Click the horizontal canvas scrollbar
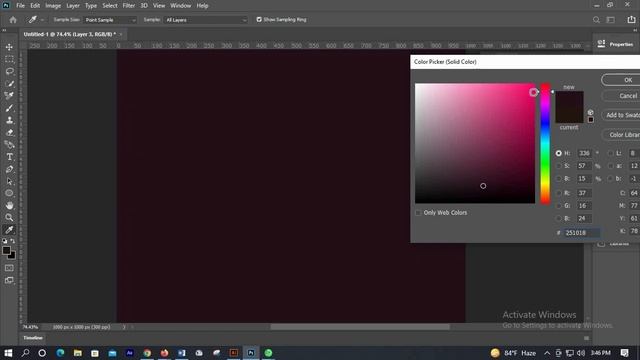The width and height of the screenshot is (640, 360). [360, 327]
